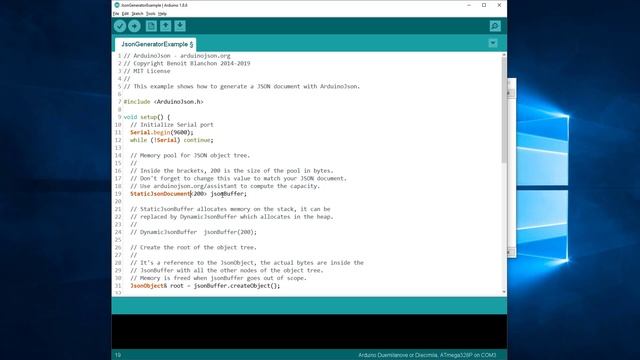Open a sketch with the Open icon

pyautogui.click(x=165, y=26)
